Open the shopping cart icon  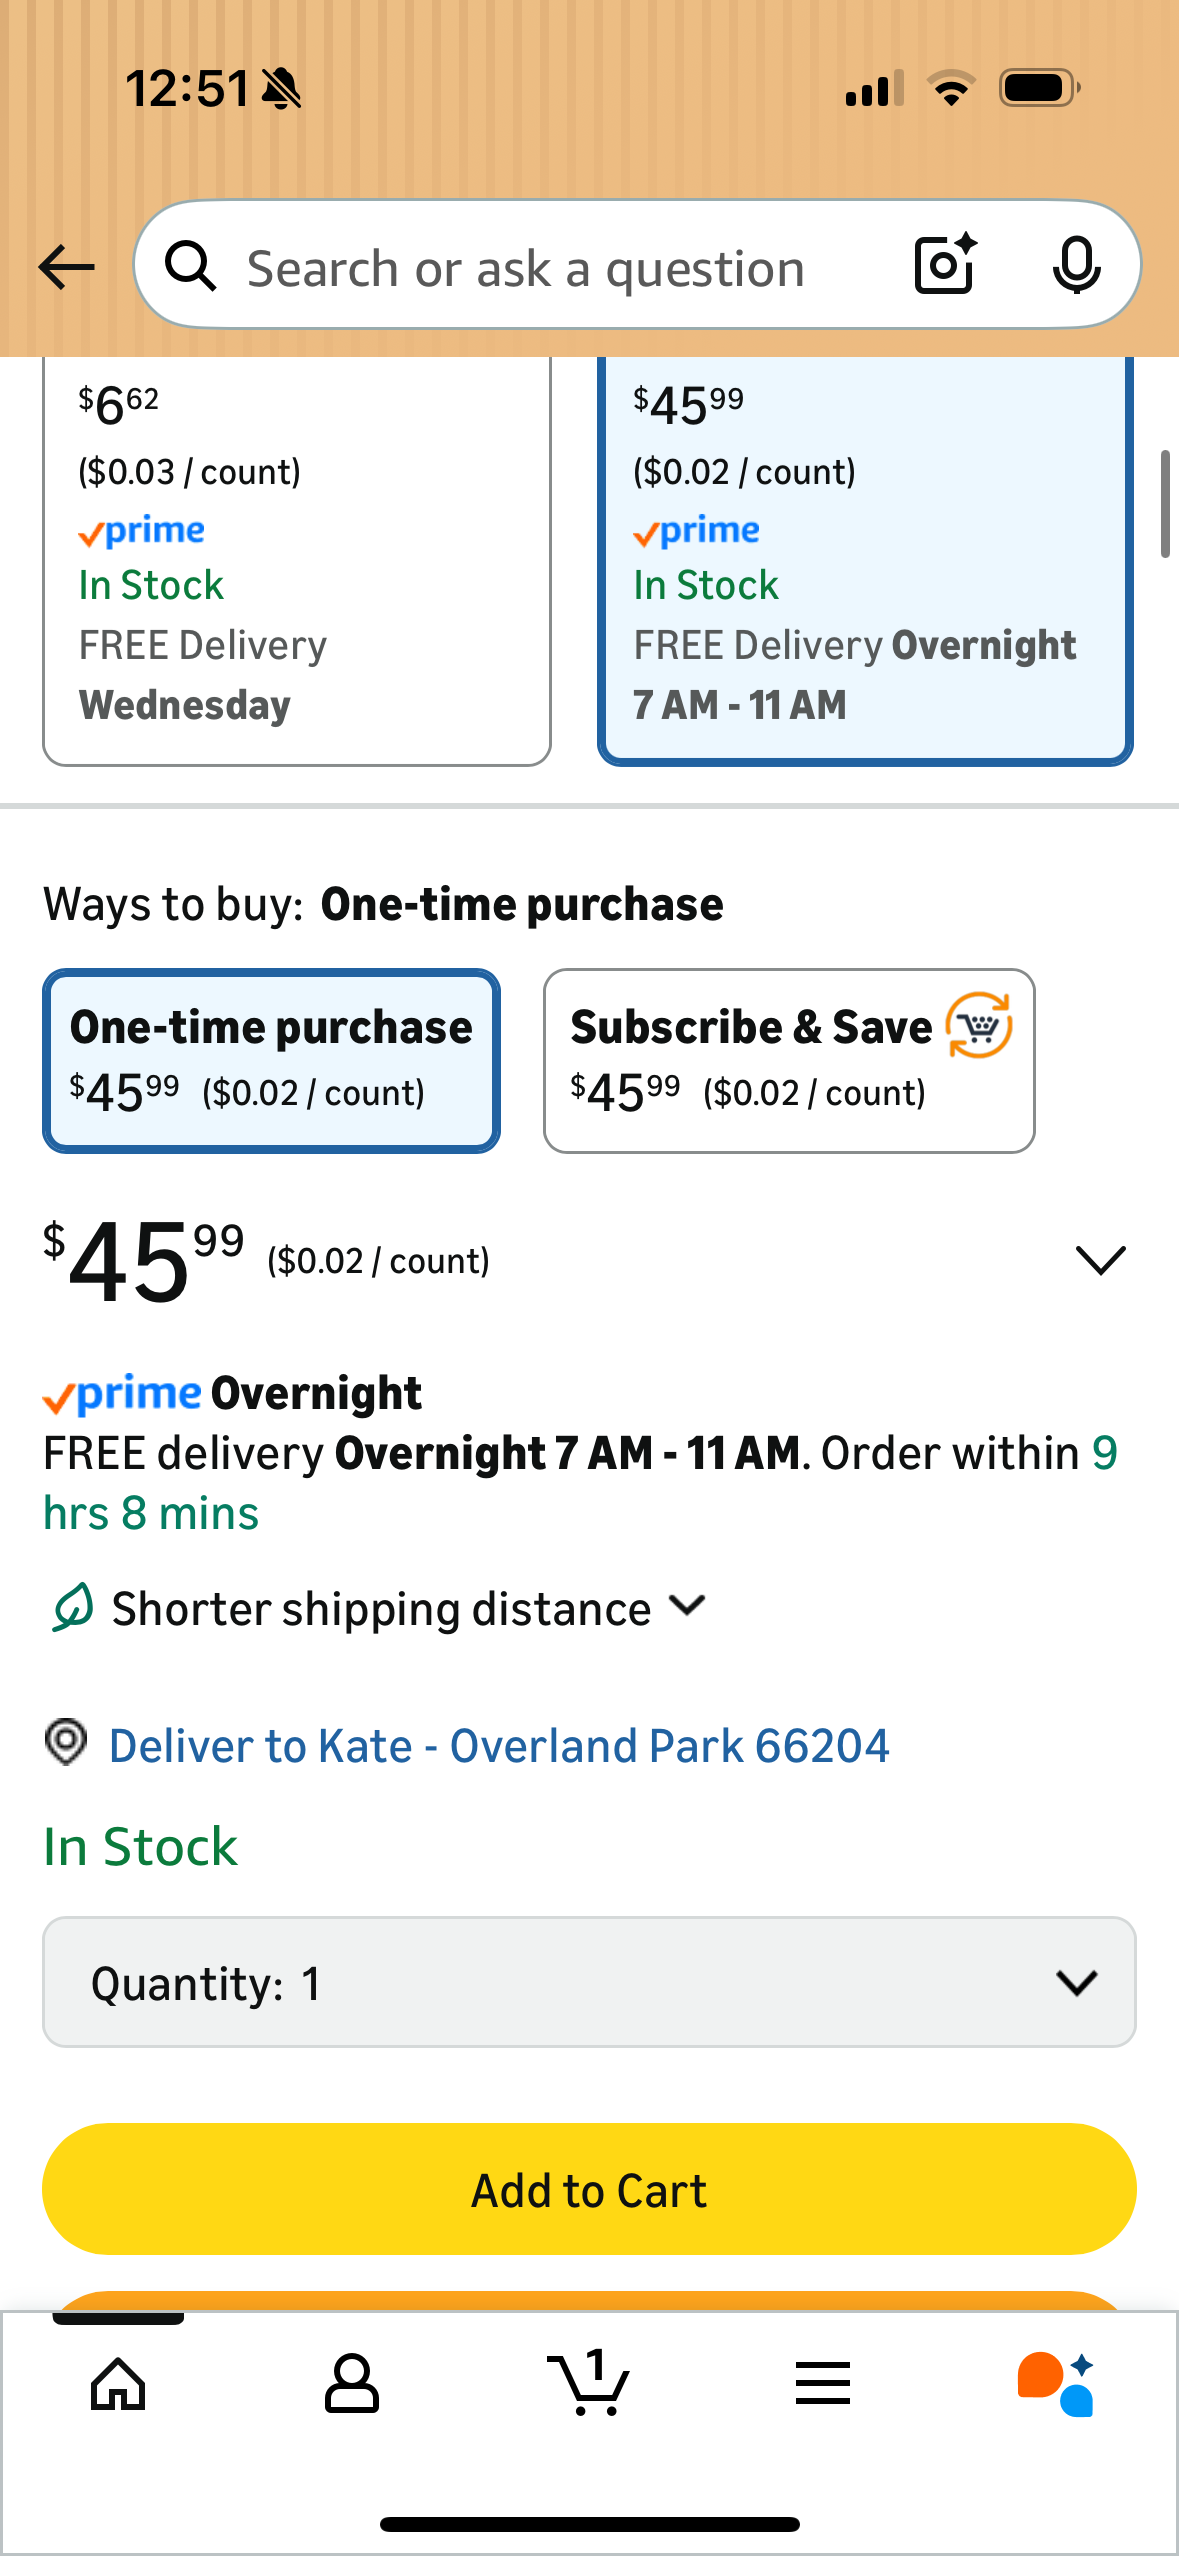[589, 2384]
